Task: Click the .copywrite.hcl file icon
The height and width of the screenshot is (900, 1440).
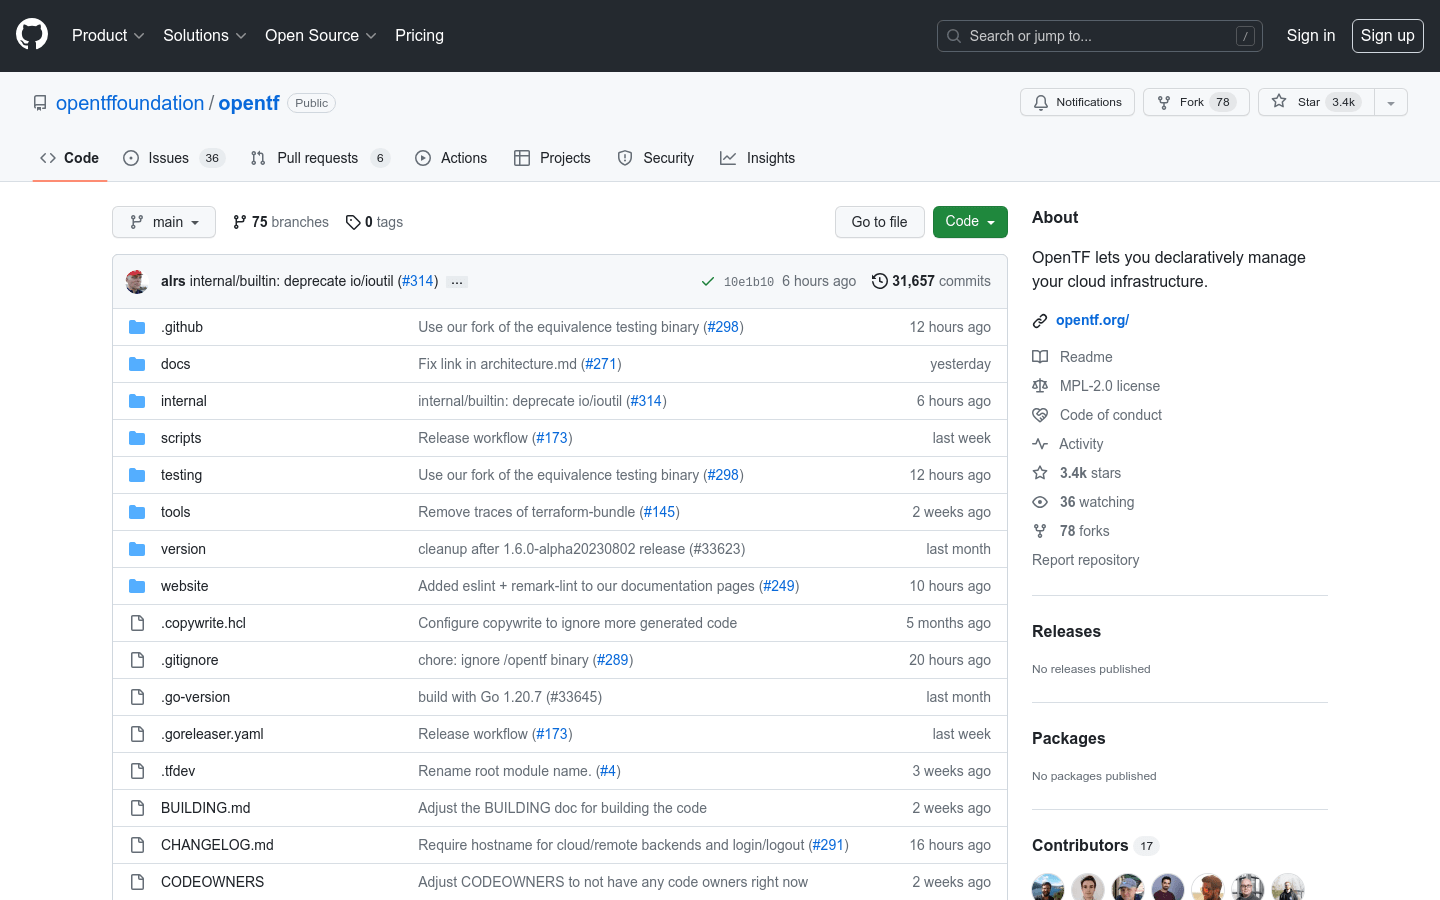Action: (x=137, y=623)
